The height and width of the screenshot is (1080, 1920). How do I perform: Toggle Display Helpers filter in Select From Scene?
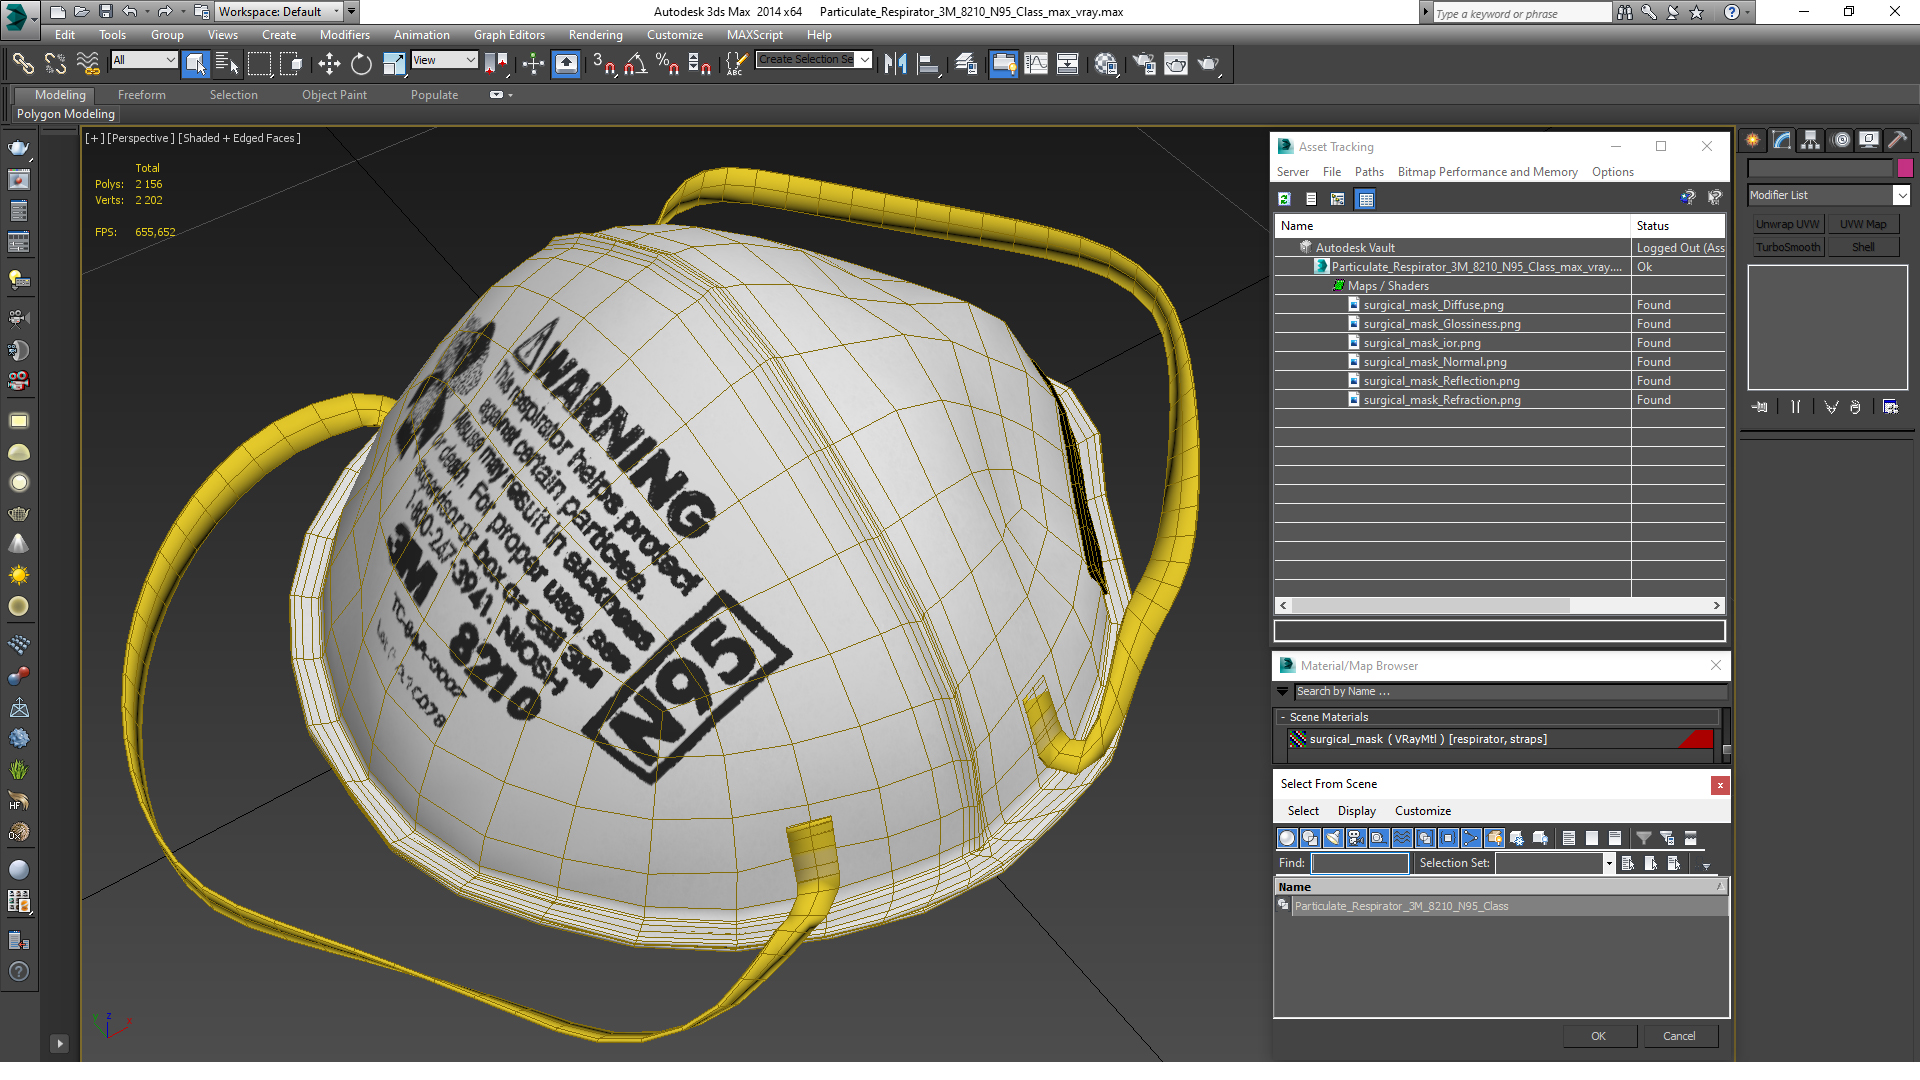pos(1379,838)
